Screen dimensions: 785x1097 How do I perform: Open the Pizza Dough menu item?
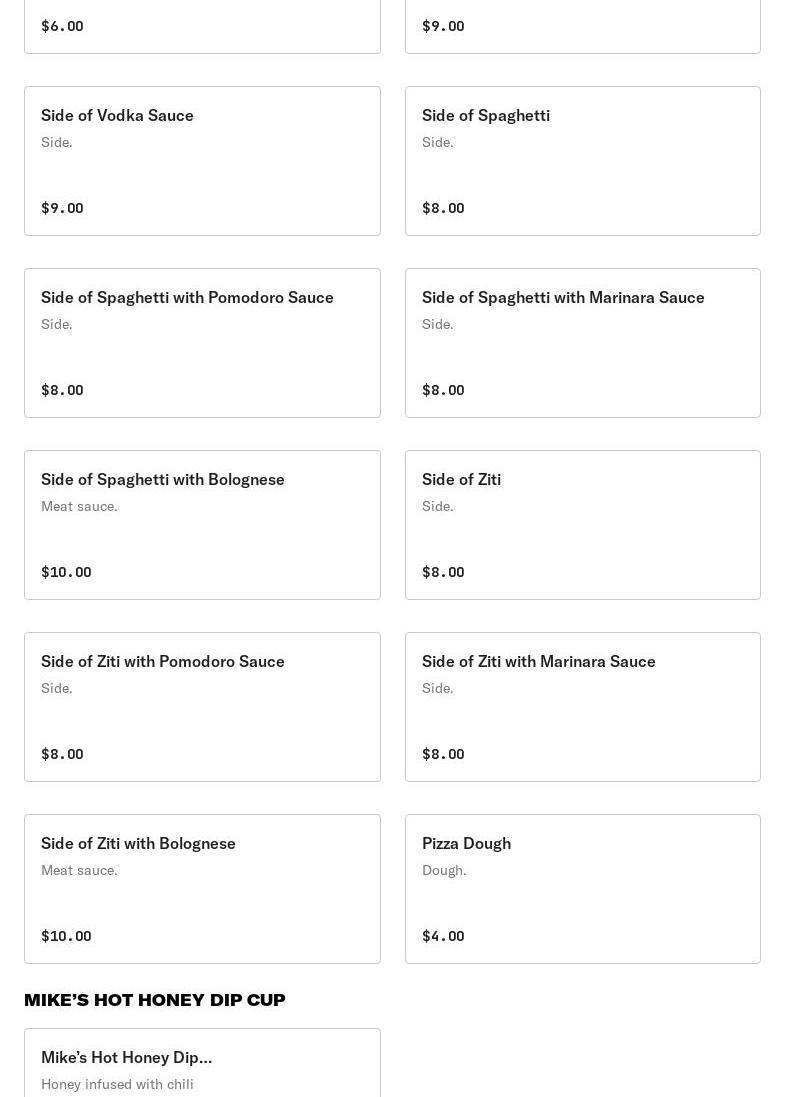tap(582, 888)
